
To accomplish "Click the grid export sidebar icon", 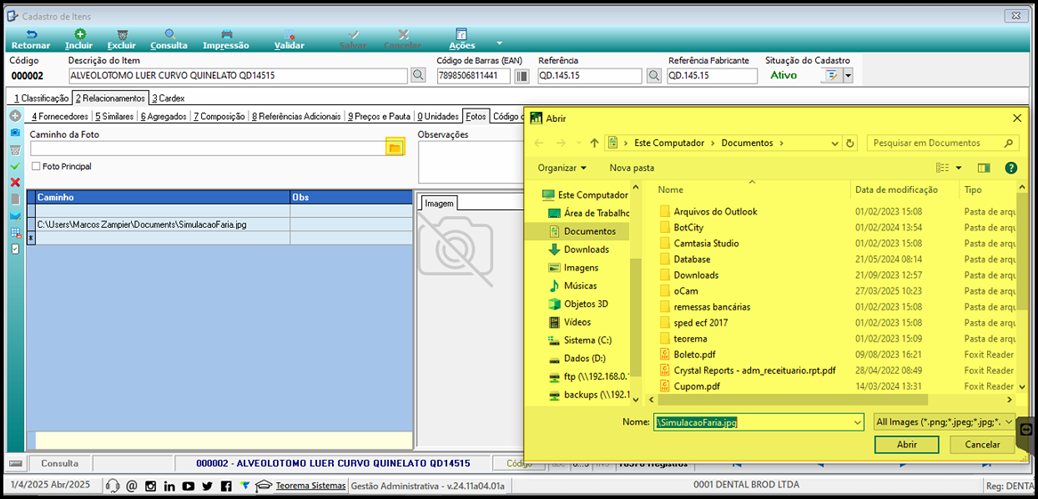I will [x=15, y=232].
